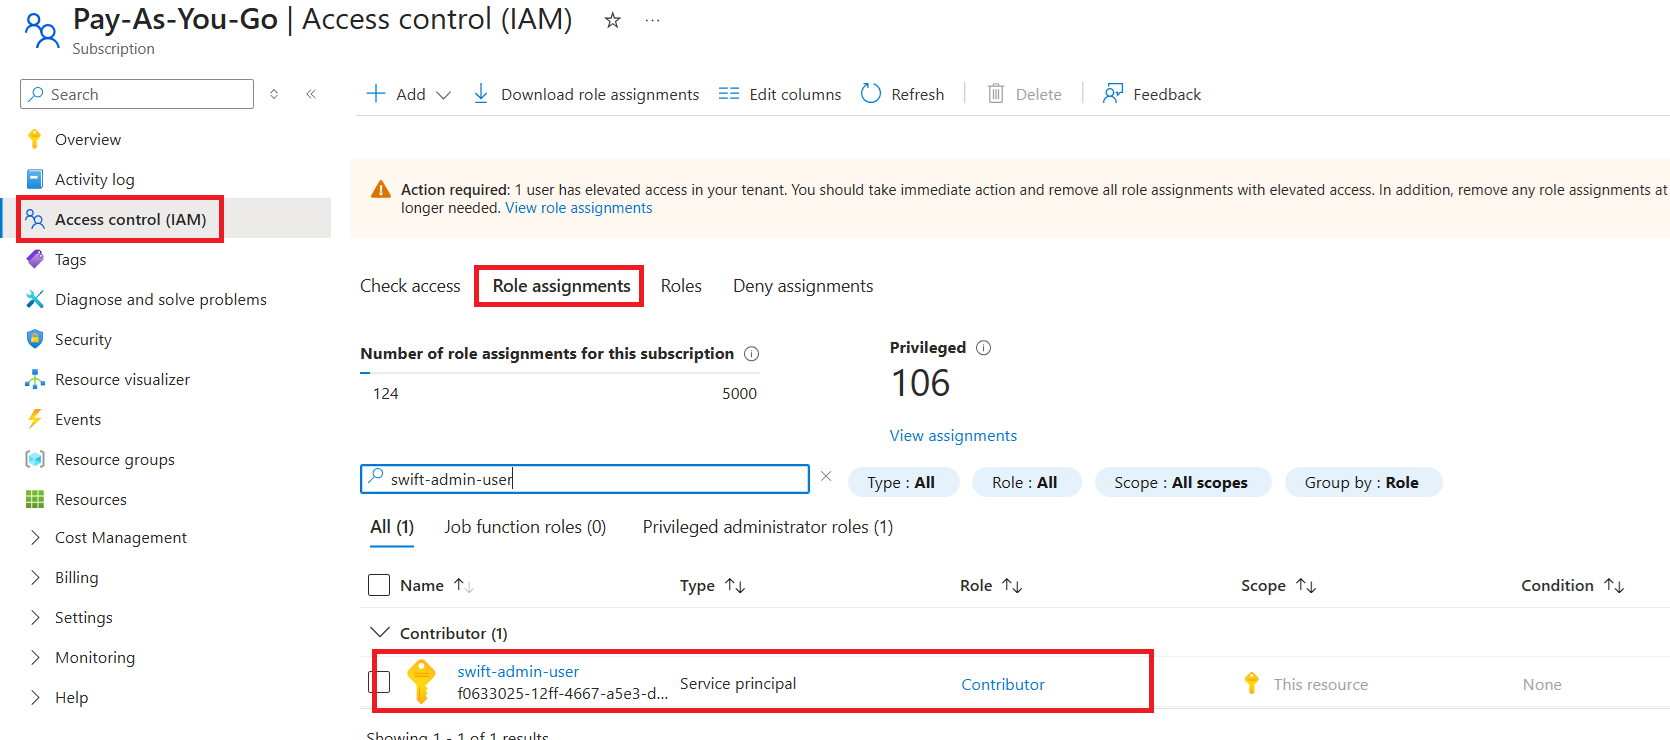Open the more options ellipsis in header

652,20
